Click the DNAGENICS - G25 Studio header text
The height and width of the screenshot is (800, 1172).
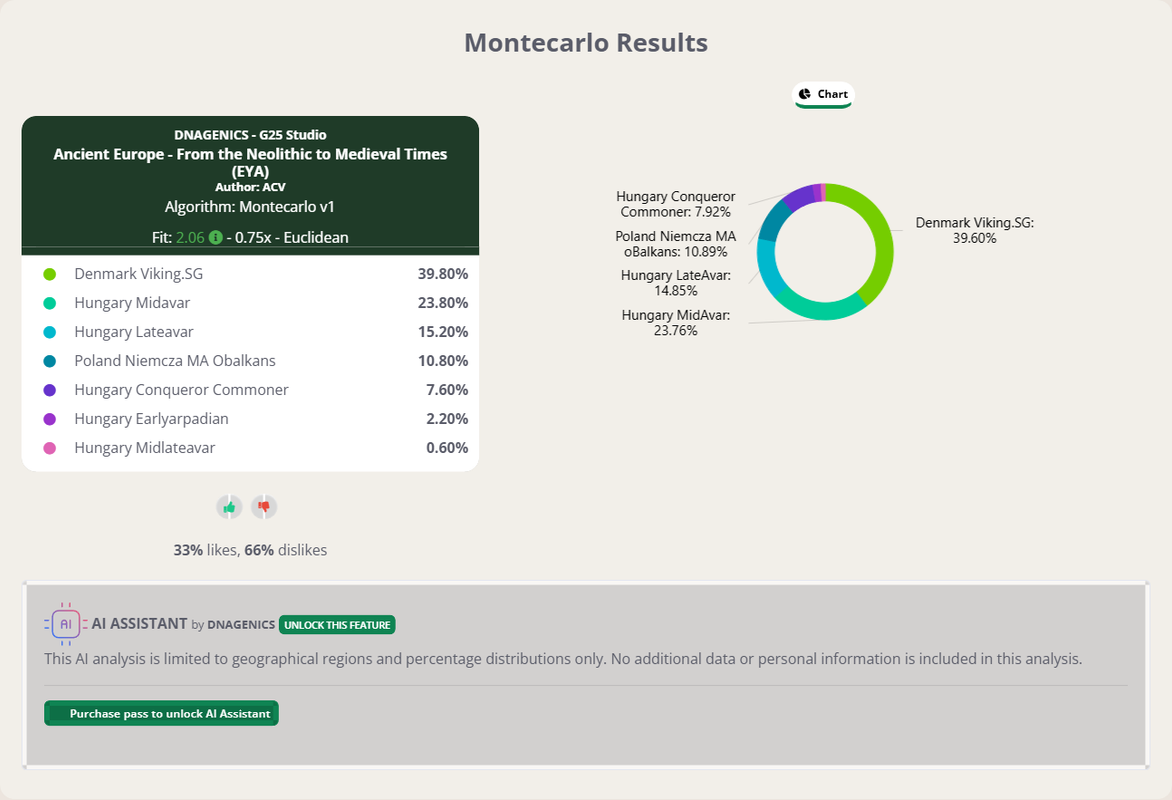tap(250, 135)
